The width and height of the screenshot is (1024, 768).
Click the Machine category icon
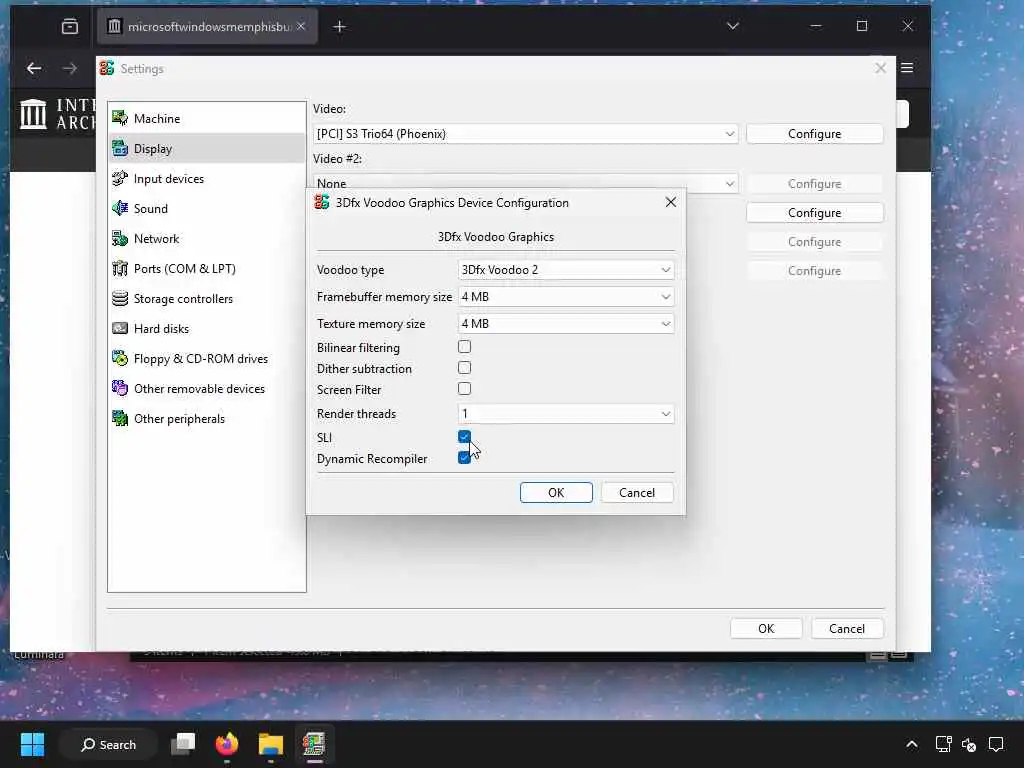click(120, 118)
